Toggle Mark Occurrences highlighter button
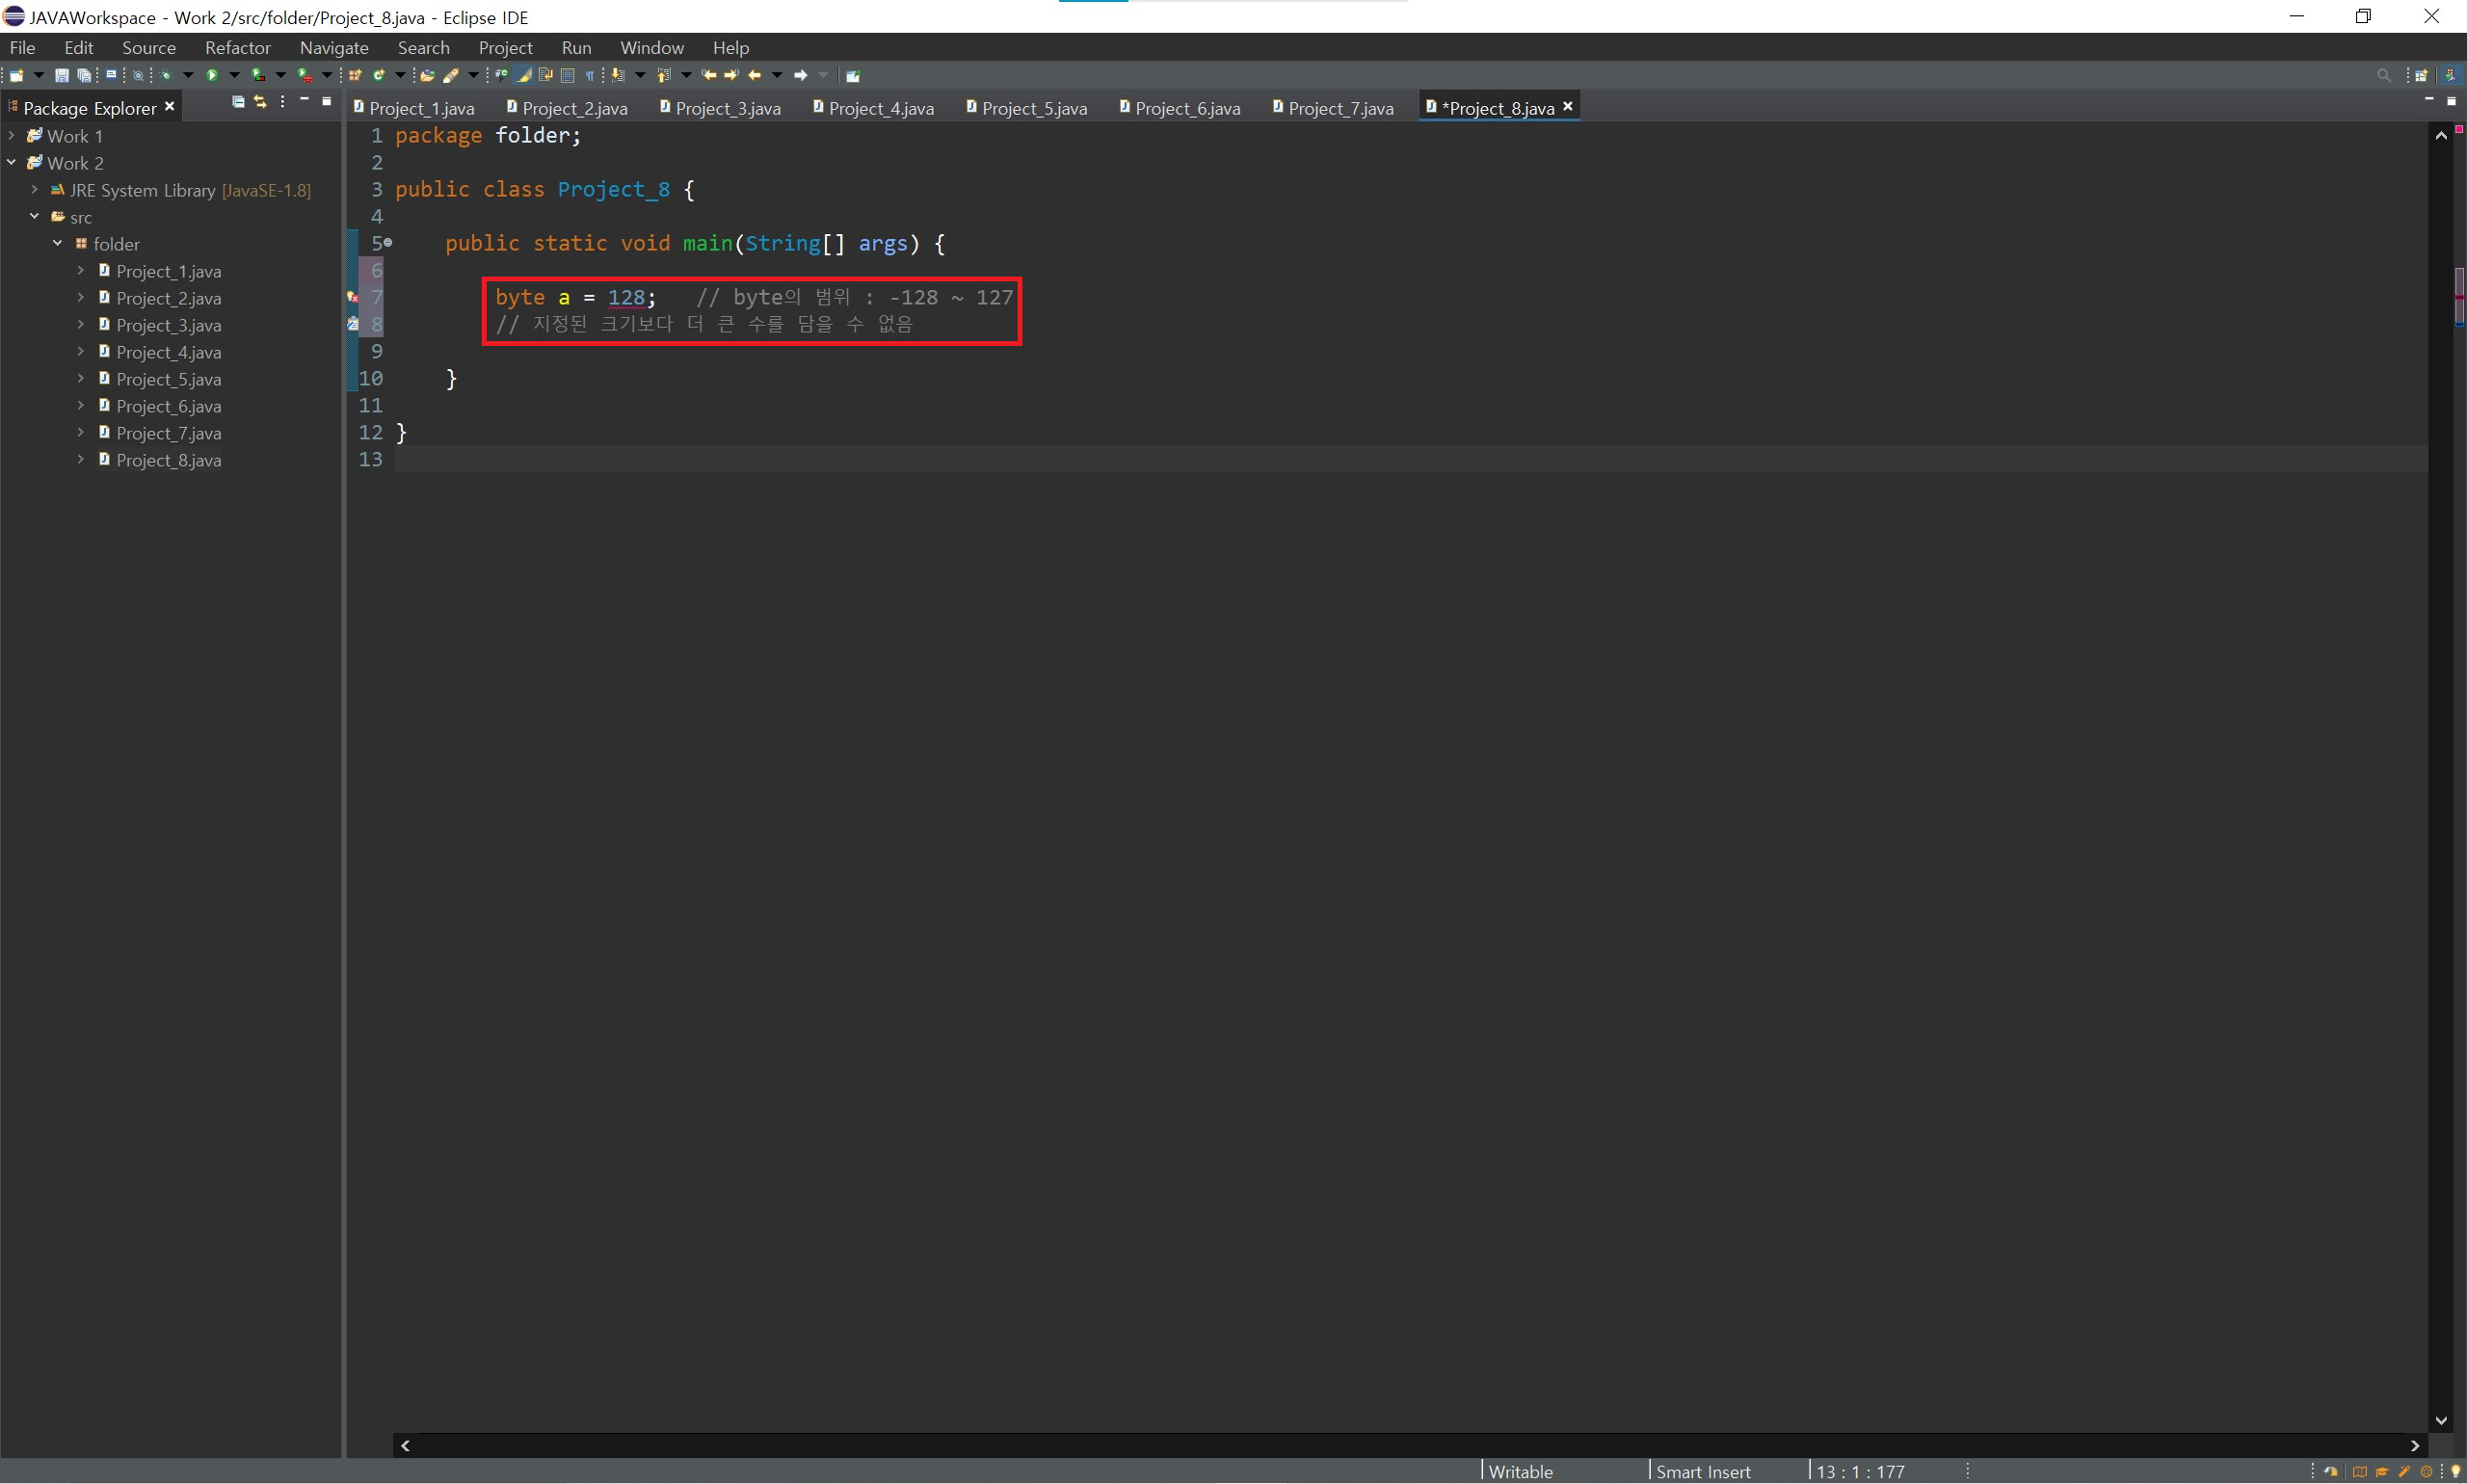Viewport: 2467px width, 1484px height. (523, 75)
